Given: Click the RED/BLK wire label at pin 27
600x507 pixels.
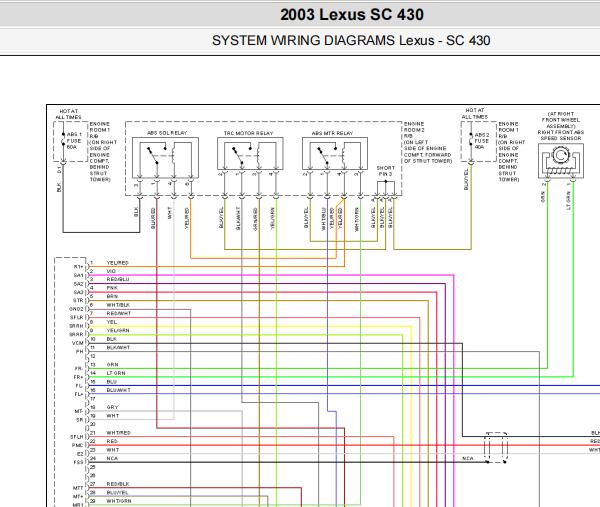Looking at the screenshot, I should tap(118, 484).
